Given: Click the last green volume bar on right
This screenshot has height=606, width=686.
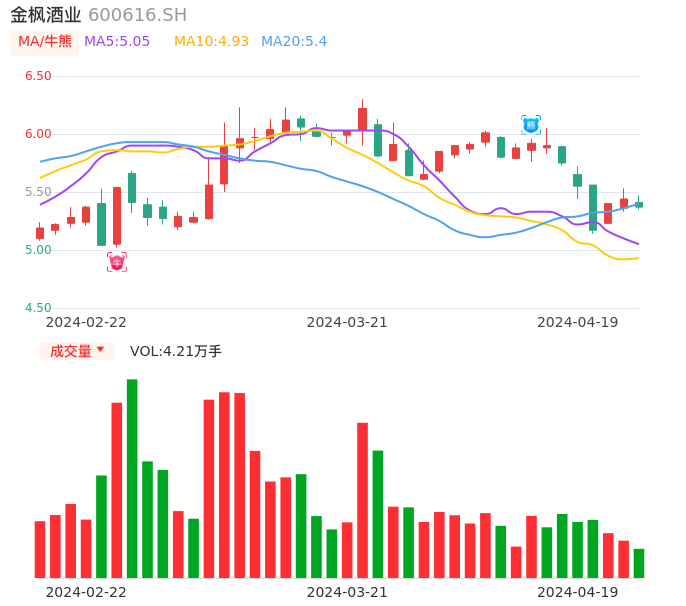Looking at the screenshot, I should click(x=639, y=563).
